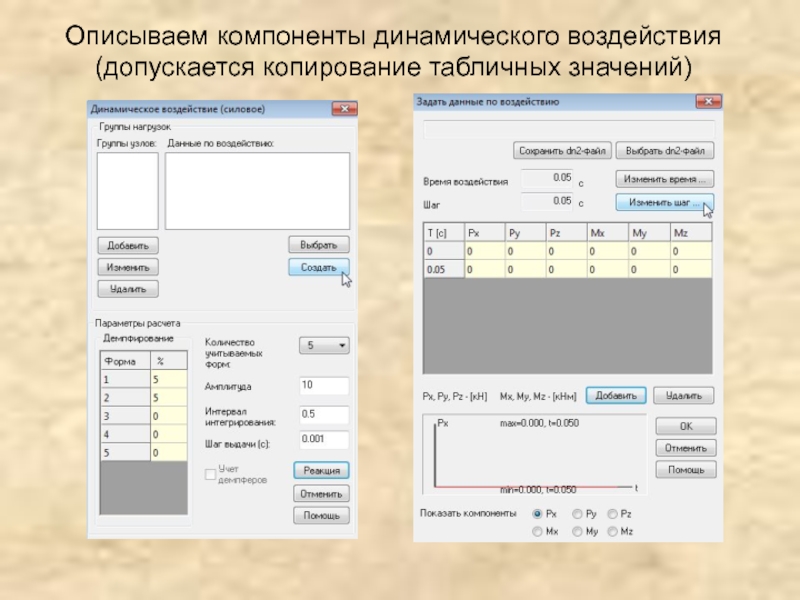
Task: Click Отменить in the dynamic action dialog
Action: pos(321,494)
